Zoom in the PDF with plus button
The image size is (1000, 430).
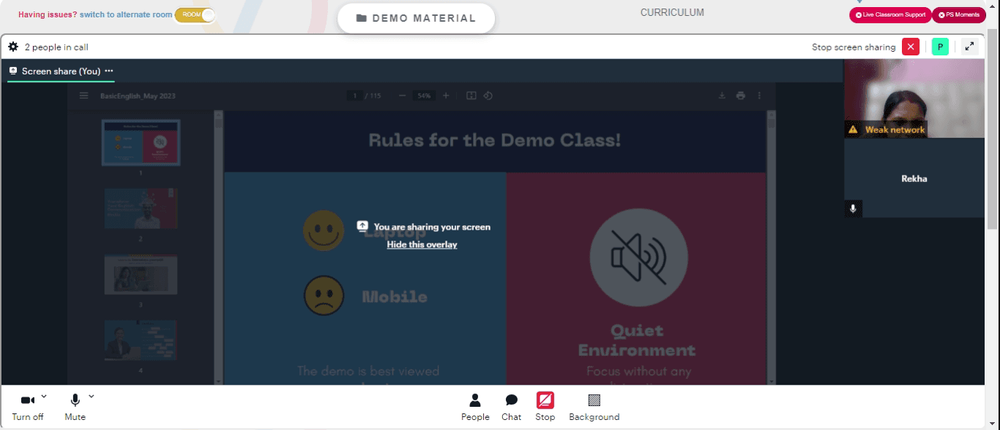[446, 96]
